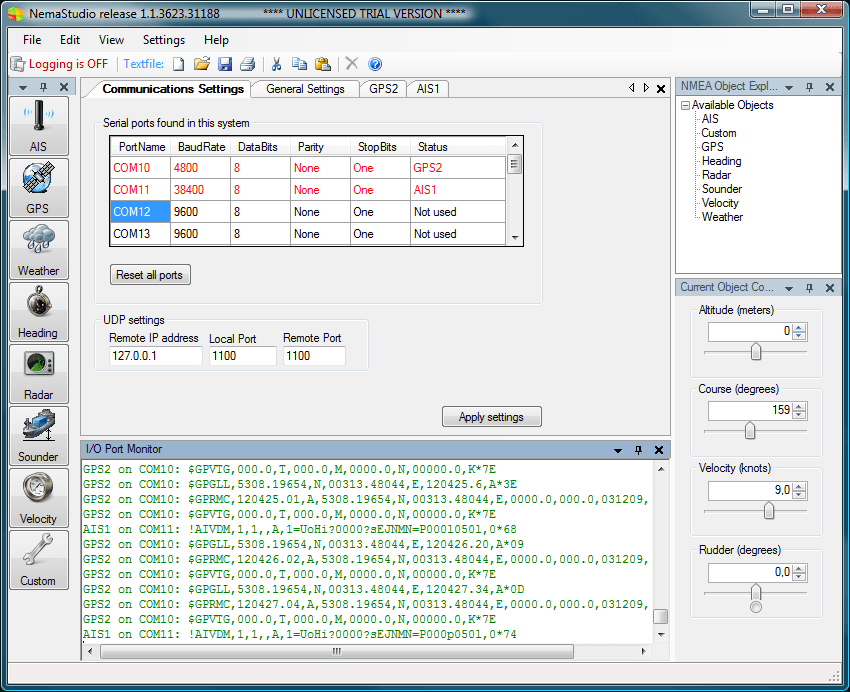Open the File menu
The width and height of the screenshot is (850, 692).
(32, 40)
